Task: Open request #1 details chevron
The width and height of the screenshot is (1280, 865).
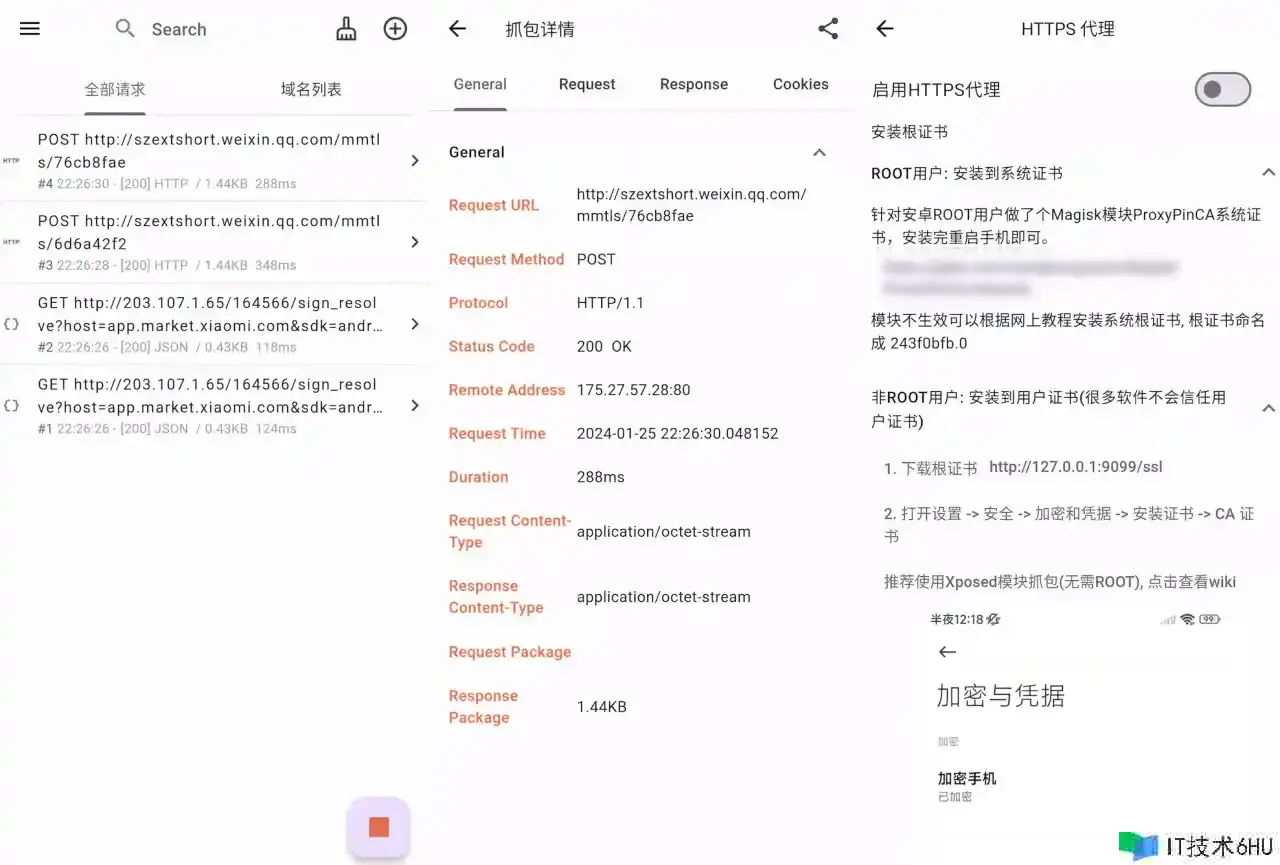Action: pyautogui.click(x=415, y=406)
